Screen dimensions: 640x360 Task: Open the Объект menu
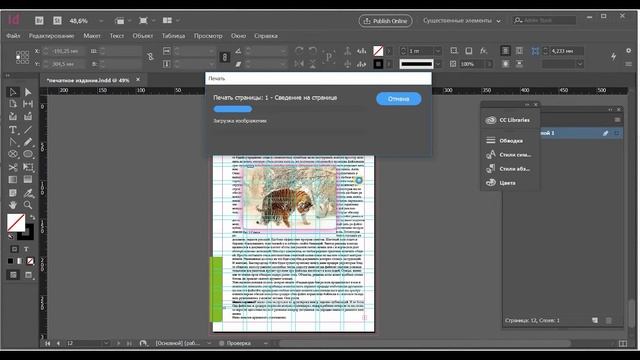pos(143,36)
